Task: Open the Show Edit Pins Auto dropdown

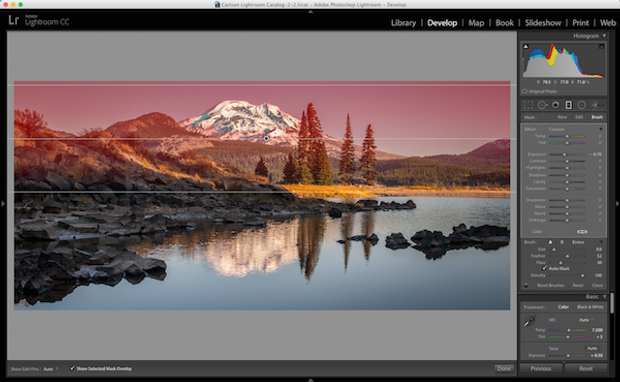Action: pos(50,369)
